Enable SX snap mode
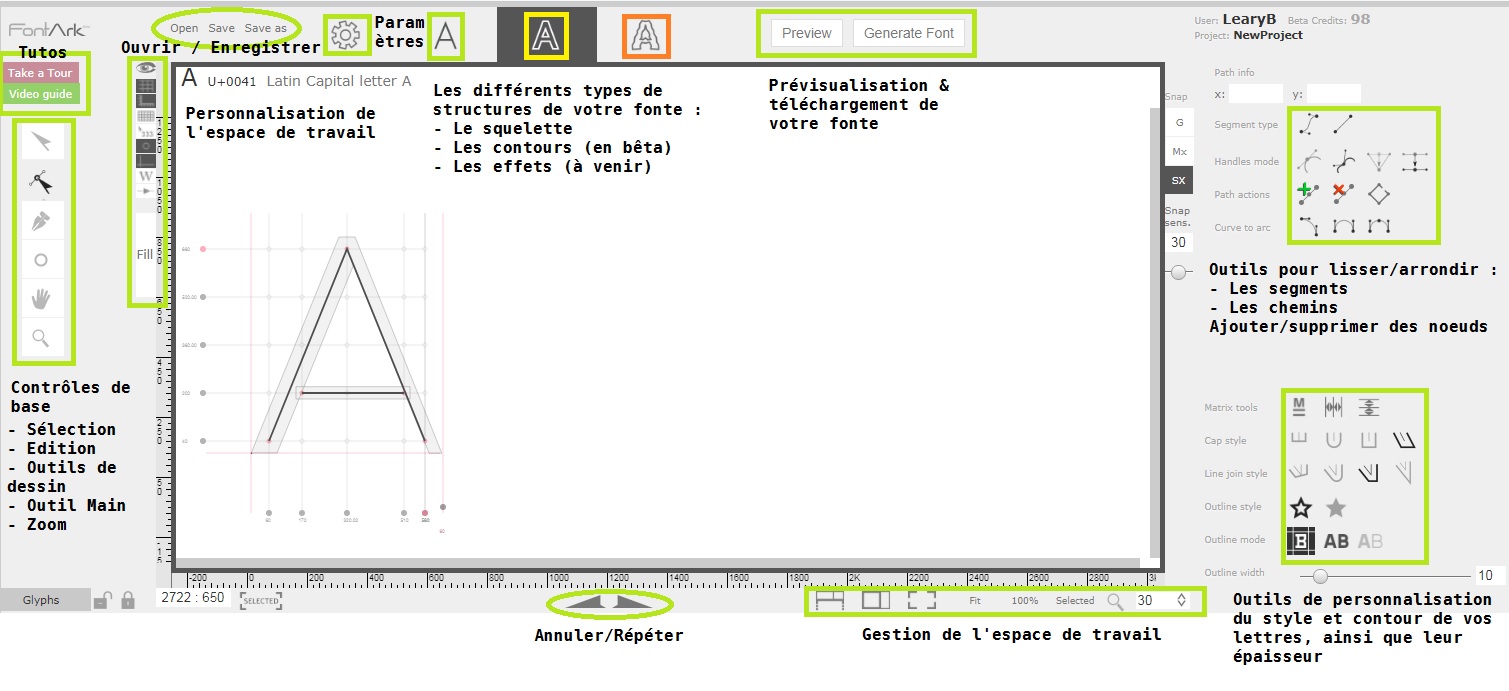 (1179, 181)
